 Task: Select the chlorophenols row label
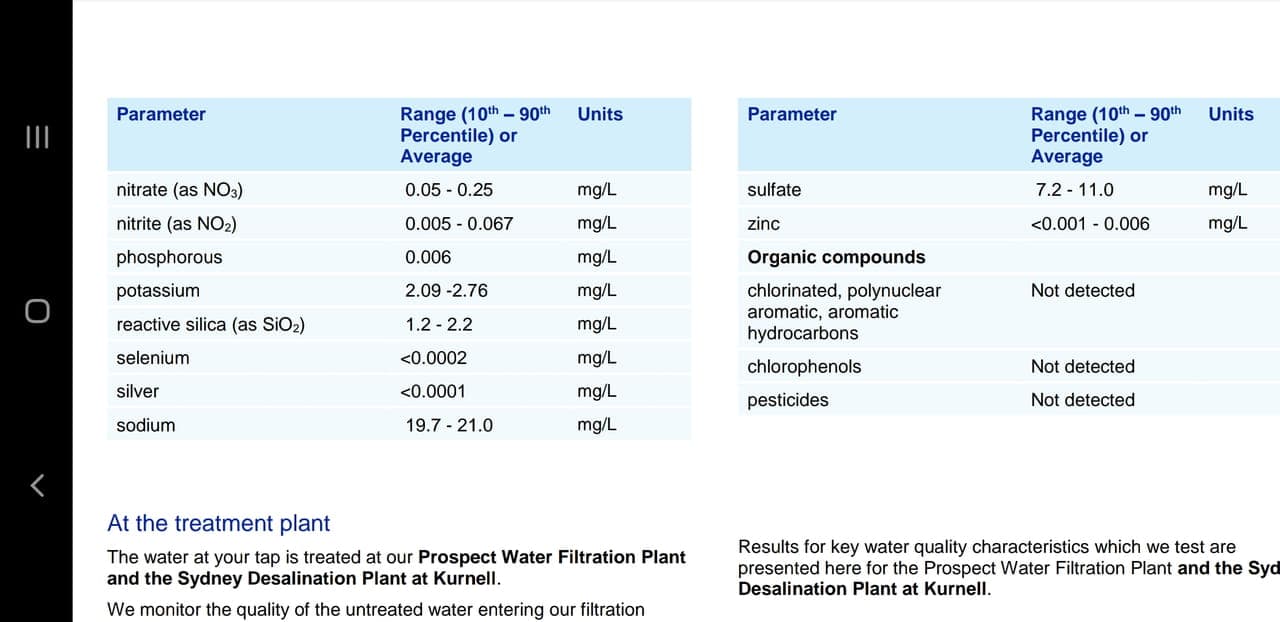pyautogui.click(x=804, y=367)
